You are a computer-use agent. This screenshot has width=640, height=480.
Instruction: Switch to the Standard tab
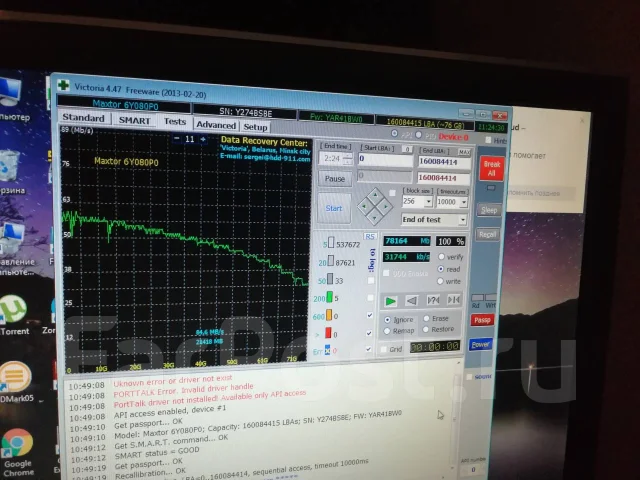(84, 118)
